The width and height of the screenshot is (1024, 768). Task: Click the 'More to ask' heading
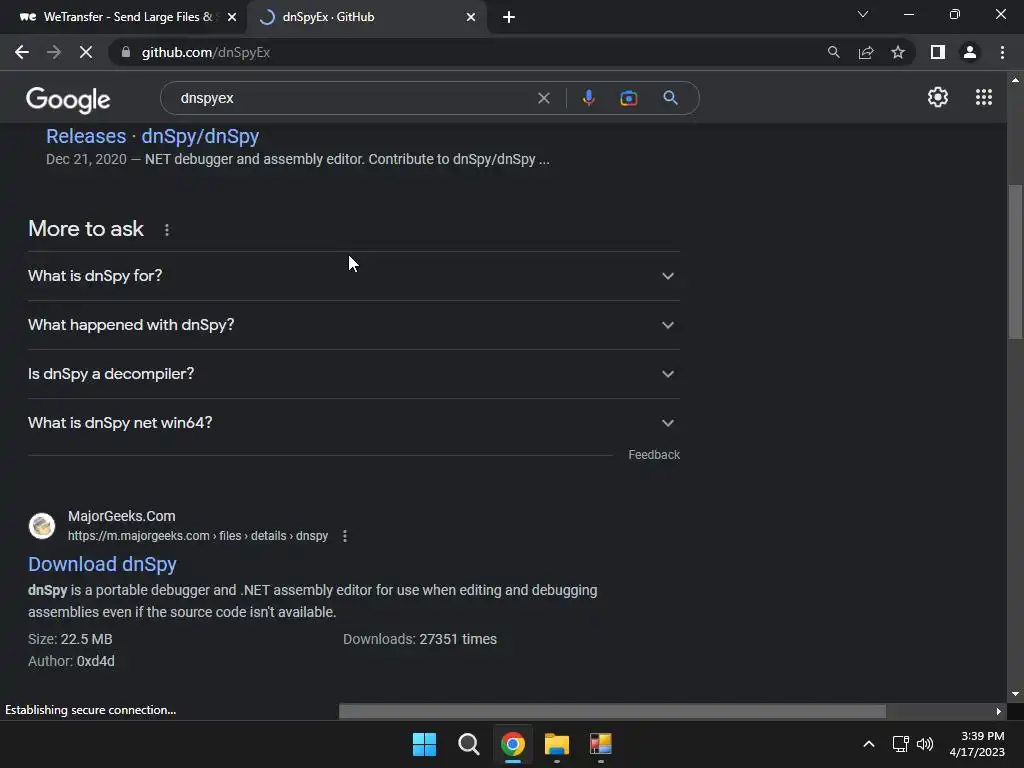pos(86,229)
